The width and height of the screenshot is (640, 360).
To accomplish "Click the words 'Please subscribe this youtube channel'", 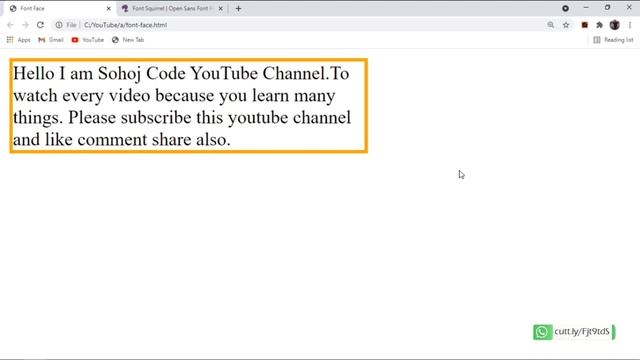I will coord(209,118).
